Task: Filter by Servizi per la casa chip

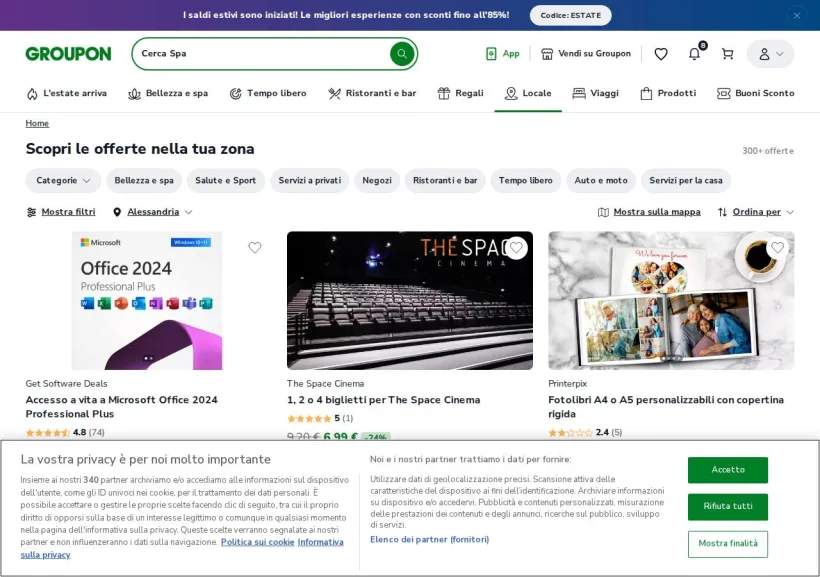Action: [686, 180]
